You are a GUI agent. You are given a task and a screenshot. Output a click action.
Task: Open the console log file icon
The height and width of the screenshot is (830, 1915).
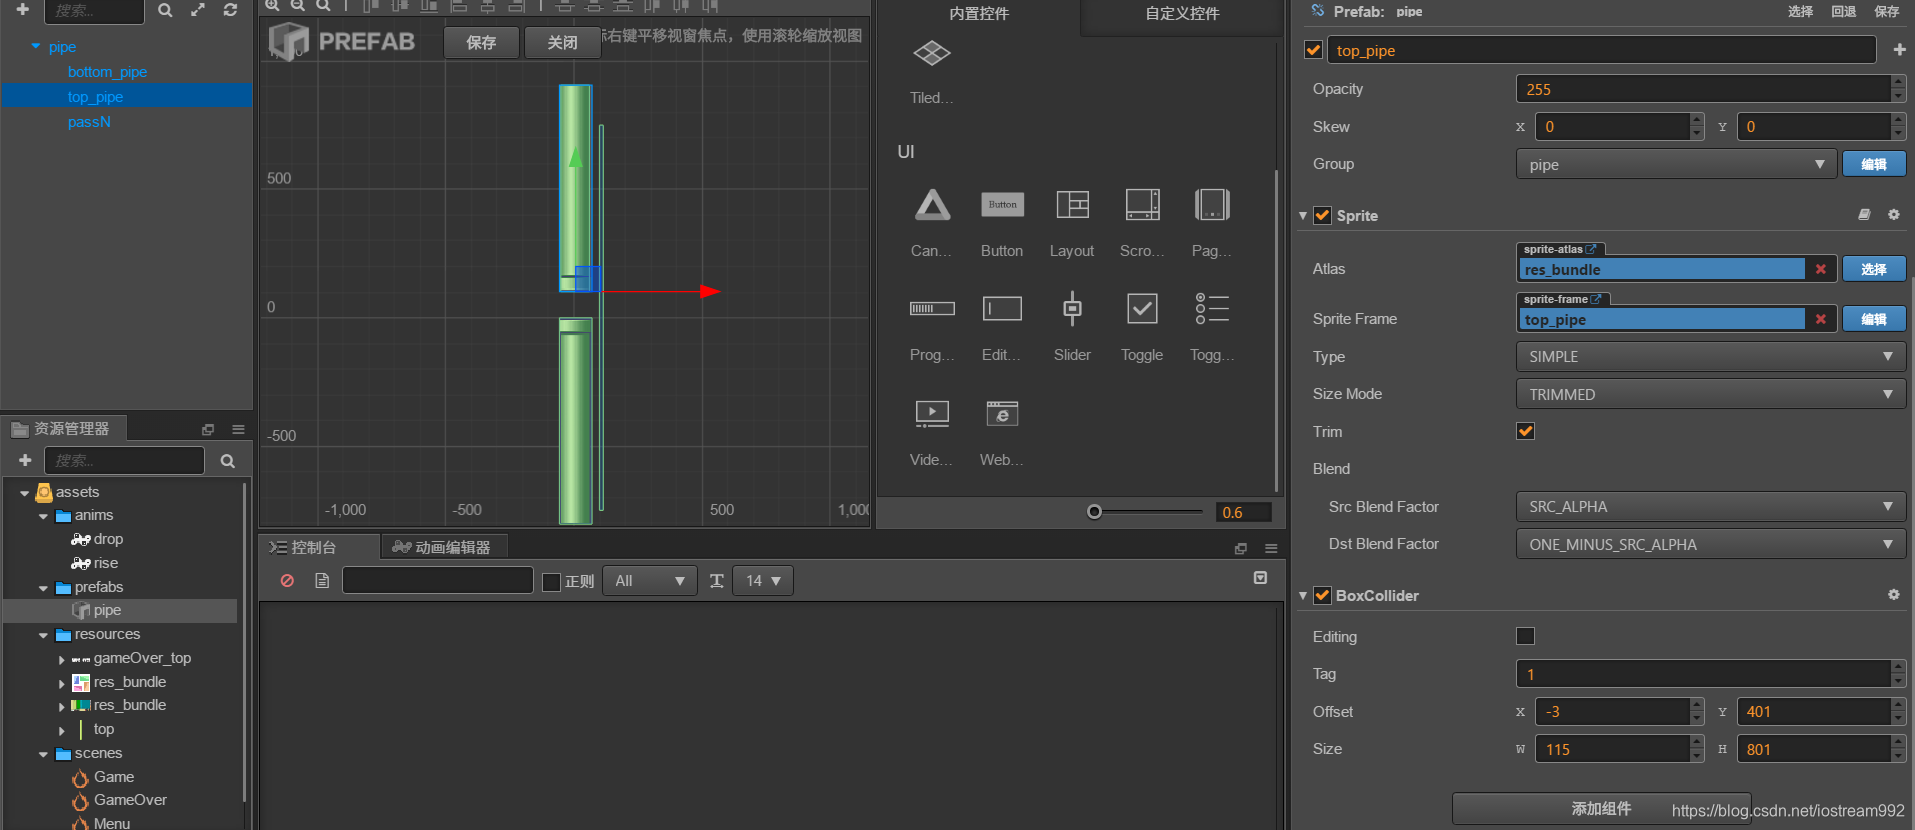tap(322, 580)
